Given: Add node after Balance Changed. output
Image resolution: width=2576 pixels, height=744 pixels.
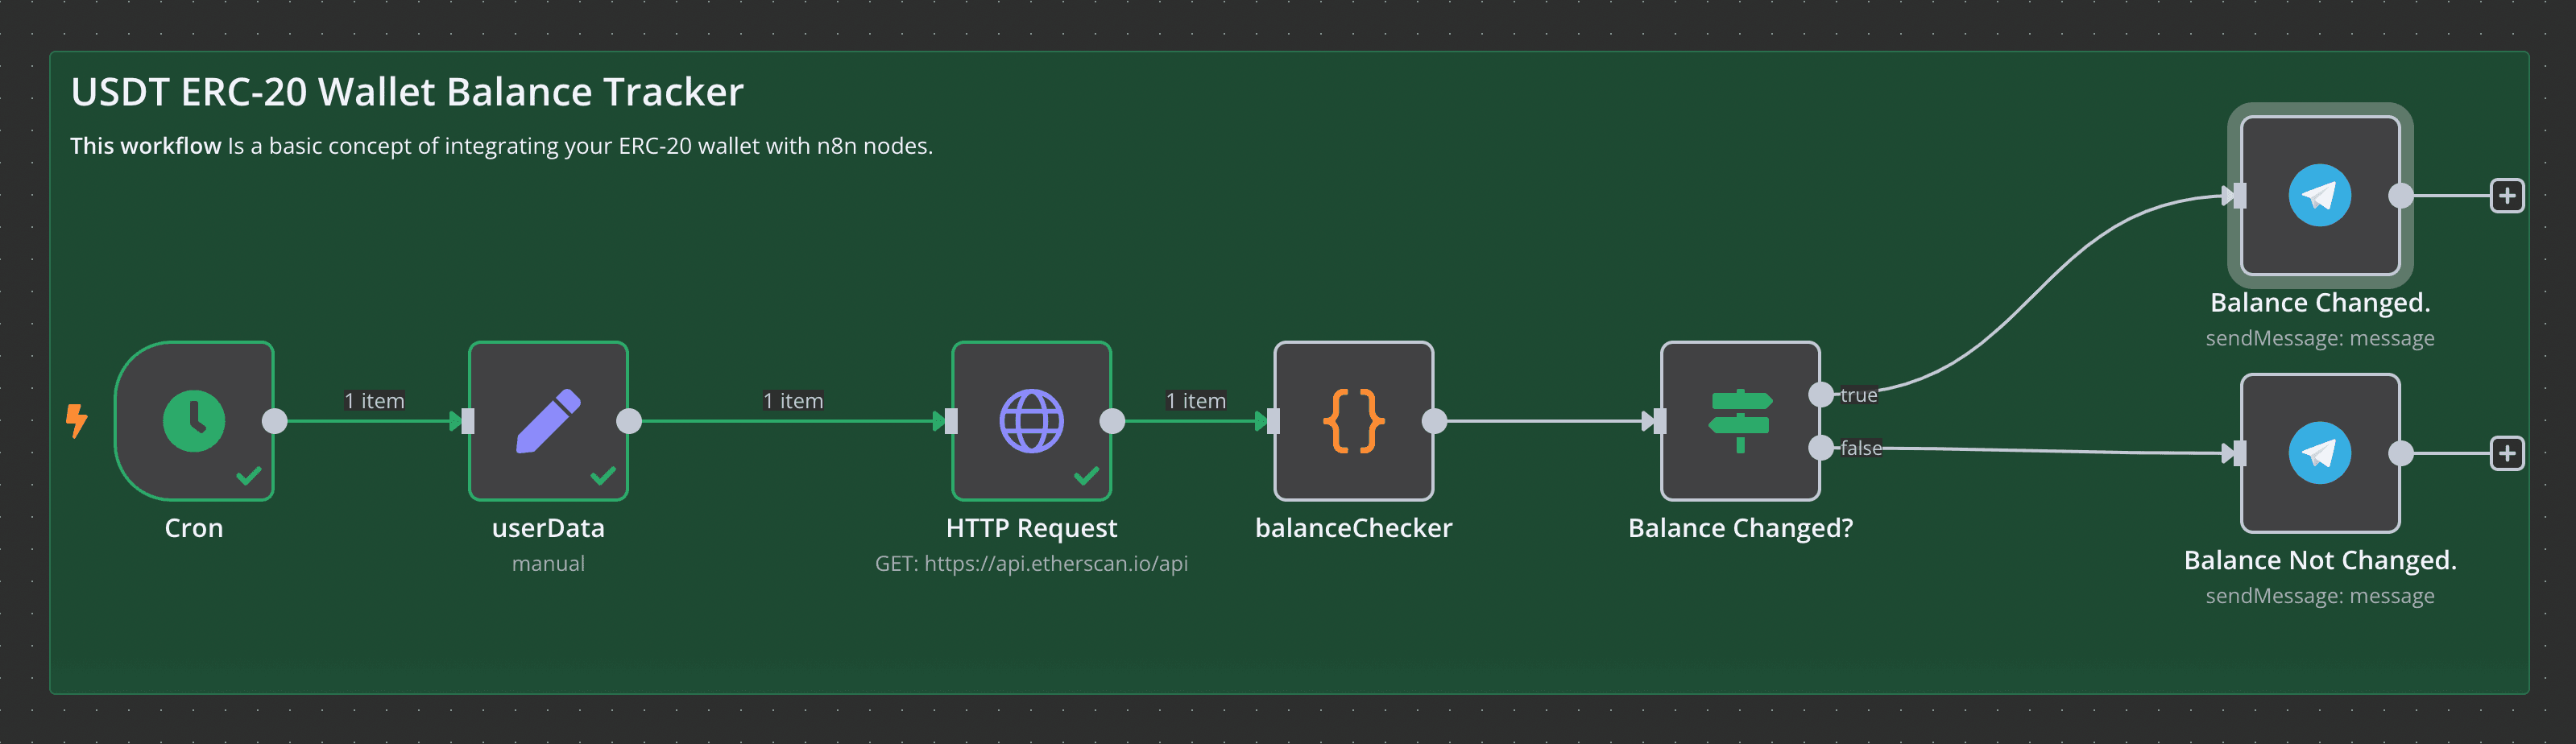Looking at the screenshot, I should [x=2506, y=195].
